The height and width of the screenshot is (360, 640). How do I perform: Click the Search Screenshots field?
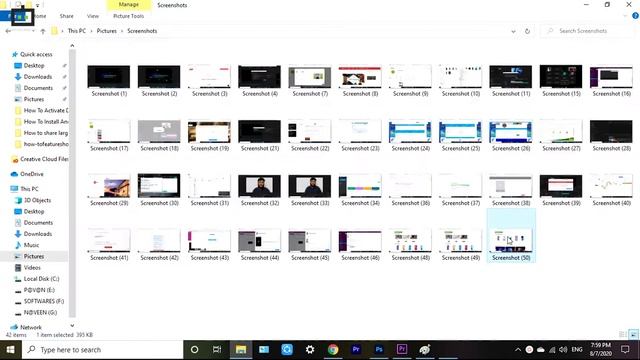[x=587, y=31]
